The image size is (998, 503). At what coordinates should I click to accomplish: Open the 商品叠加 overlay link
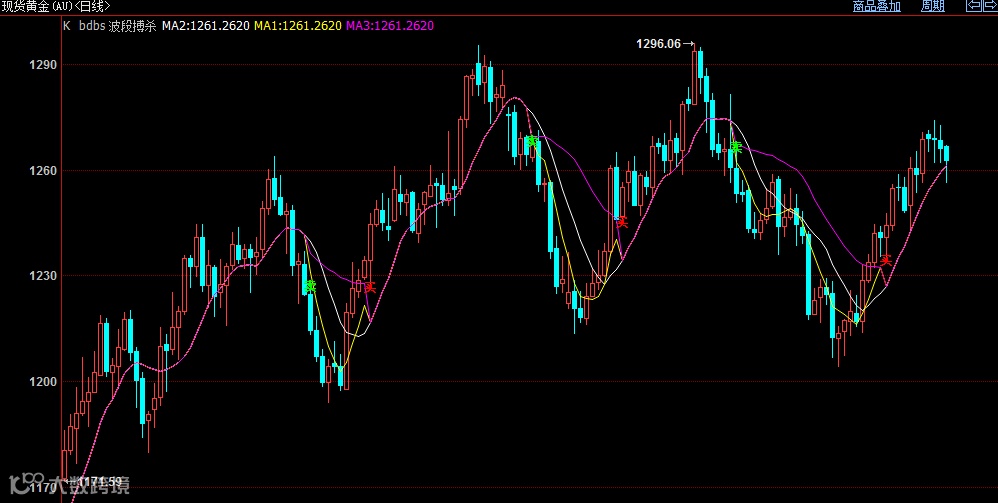(876, 6)
